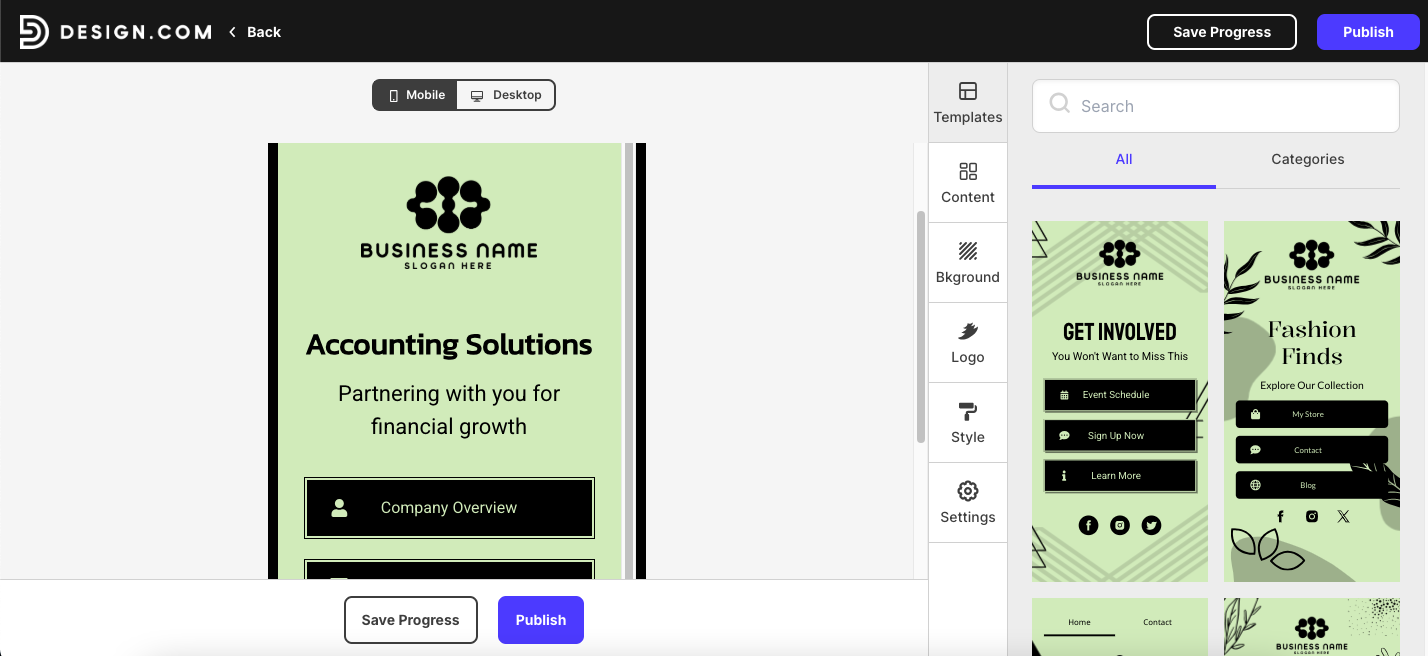
Task: Open the Content sidebar panel
Action: [967, 183]
